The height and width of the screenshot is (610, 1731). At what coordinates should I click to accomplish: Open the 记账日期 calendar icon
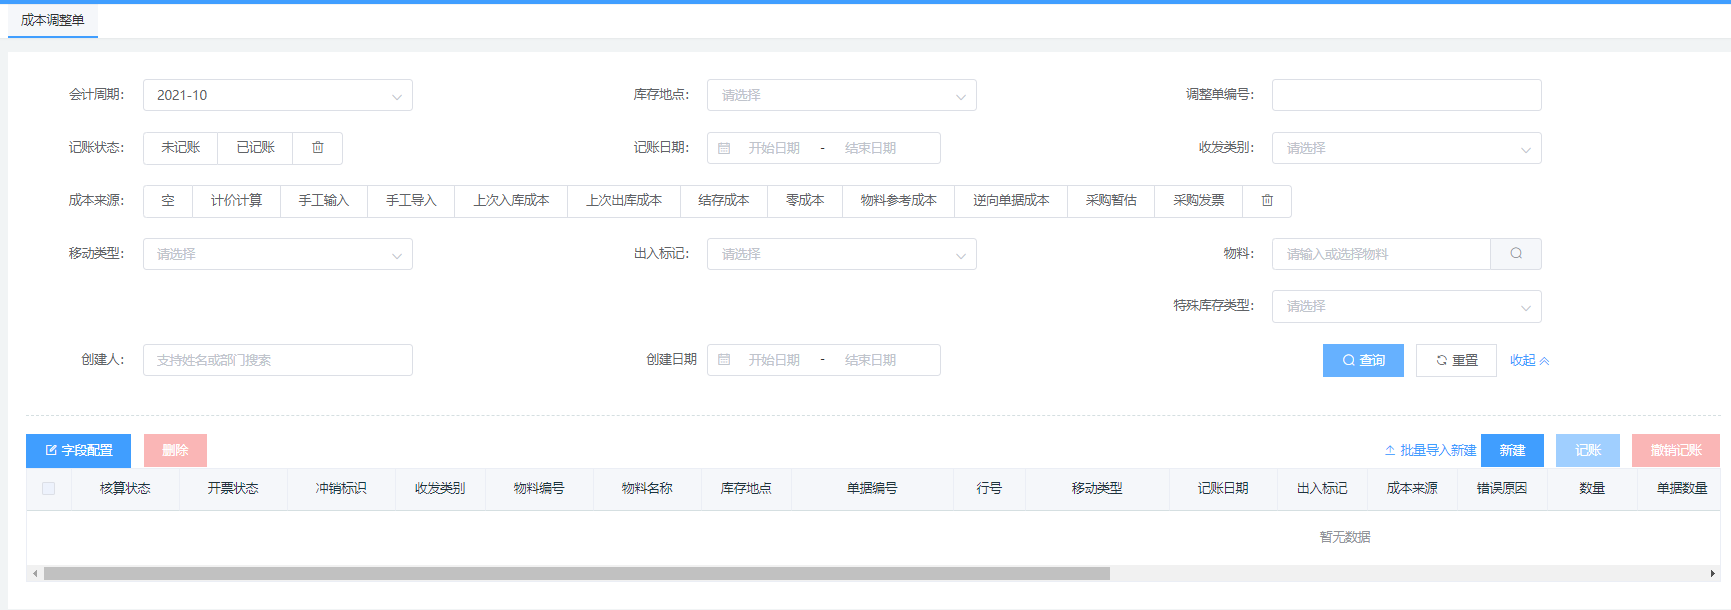[x=725, y=148]
